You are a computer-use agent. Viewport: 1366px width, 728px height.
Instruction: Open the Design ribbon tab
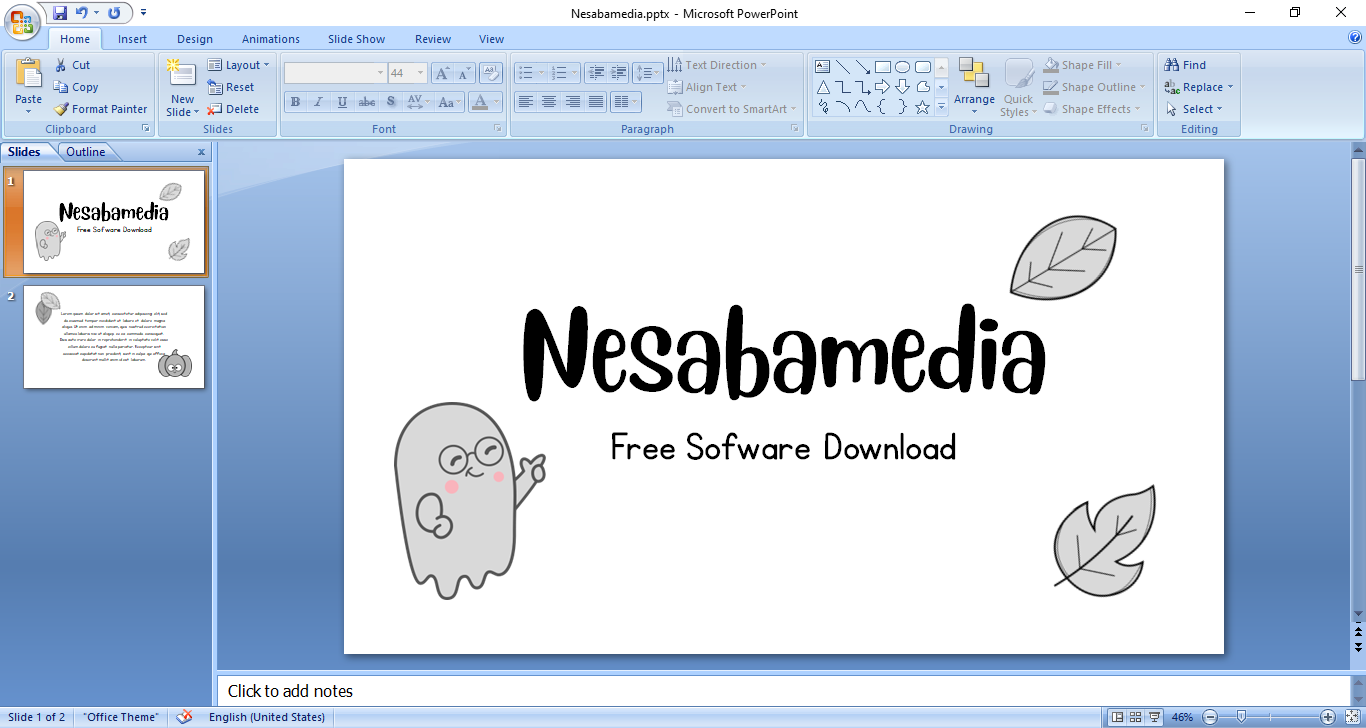[194, 39]
